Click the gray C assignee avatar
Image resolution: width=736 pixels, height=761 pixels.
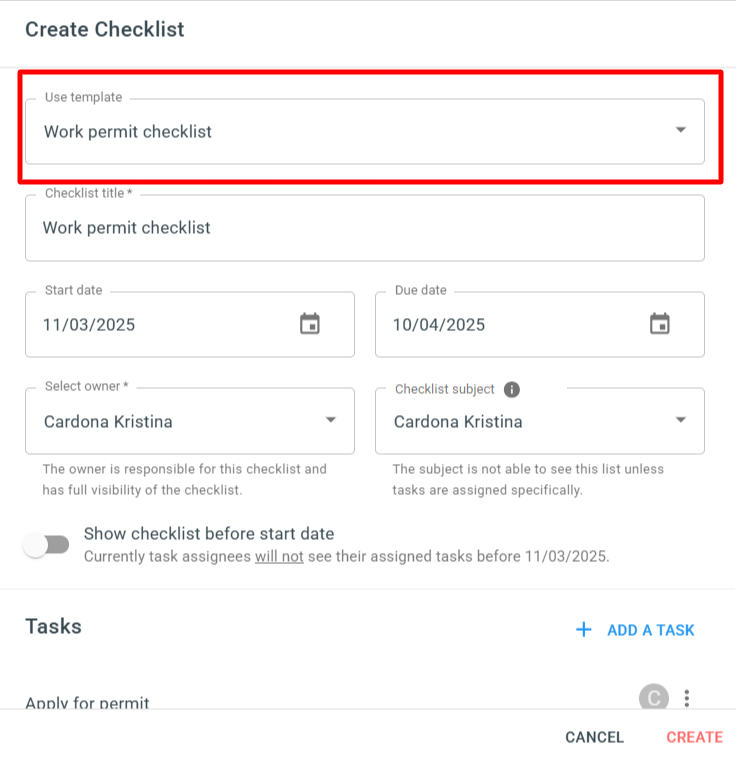[654, 697]
